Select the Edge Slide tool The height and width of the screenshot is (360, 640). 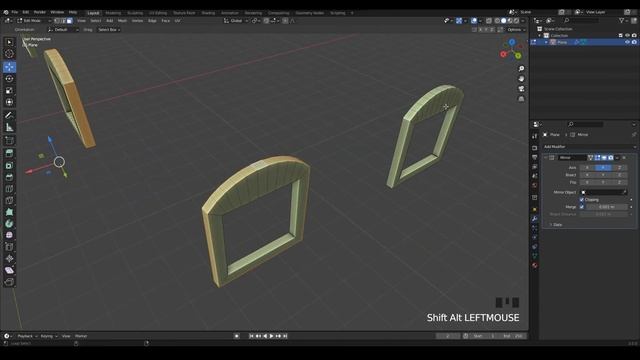click(x=9, y=247)
